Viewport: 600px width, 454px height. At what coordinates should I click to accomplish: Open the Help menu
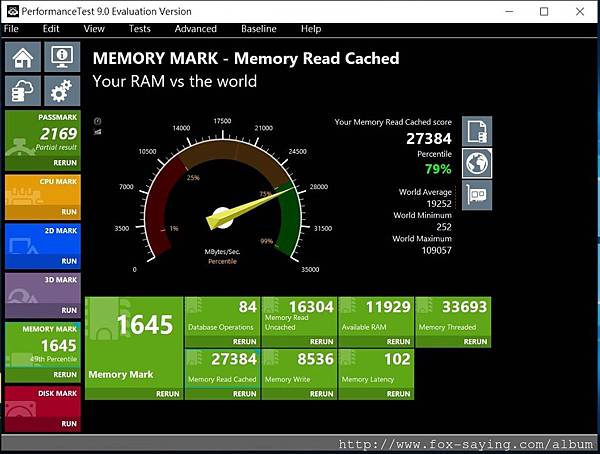click(311, 29)
